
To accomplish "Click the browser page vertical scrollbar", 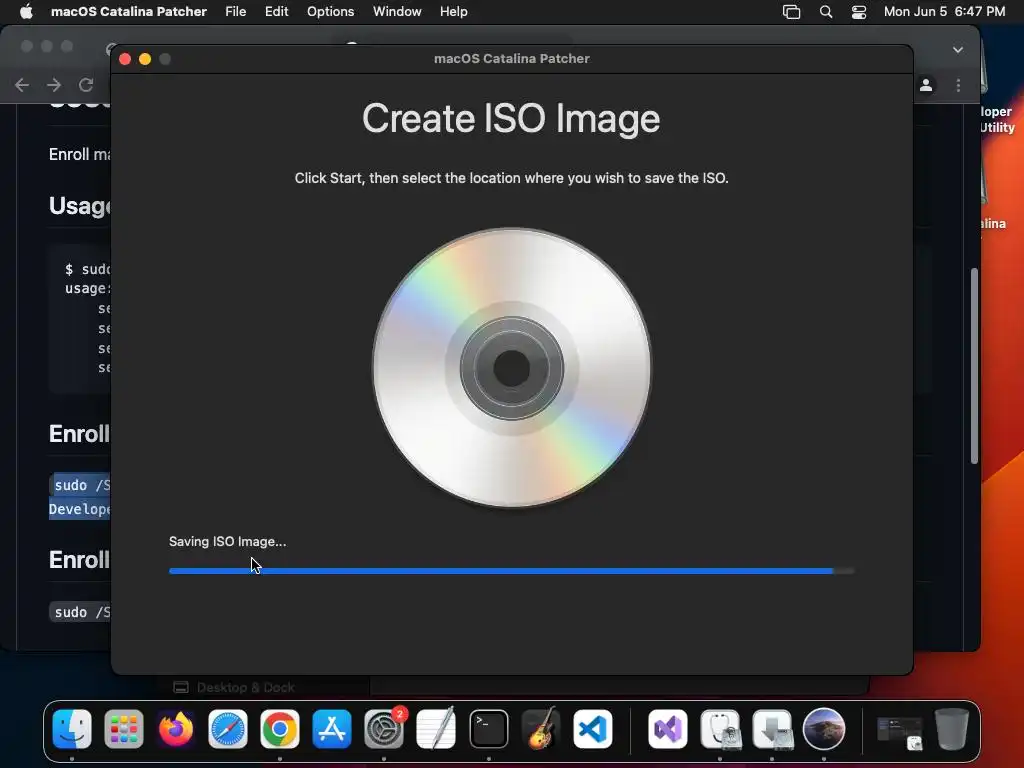I will click(x=974, y=366).
